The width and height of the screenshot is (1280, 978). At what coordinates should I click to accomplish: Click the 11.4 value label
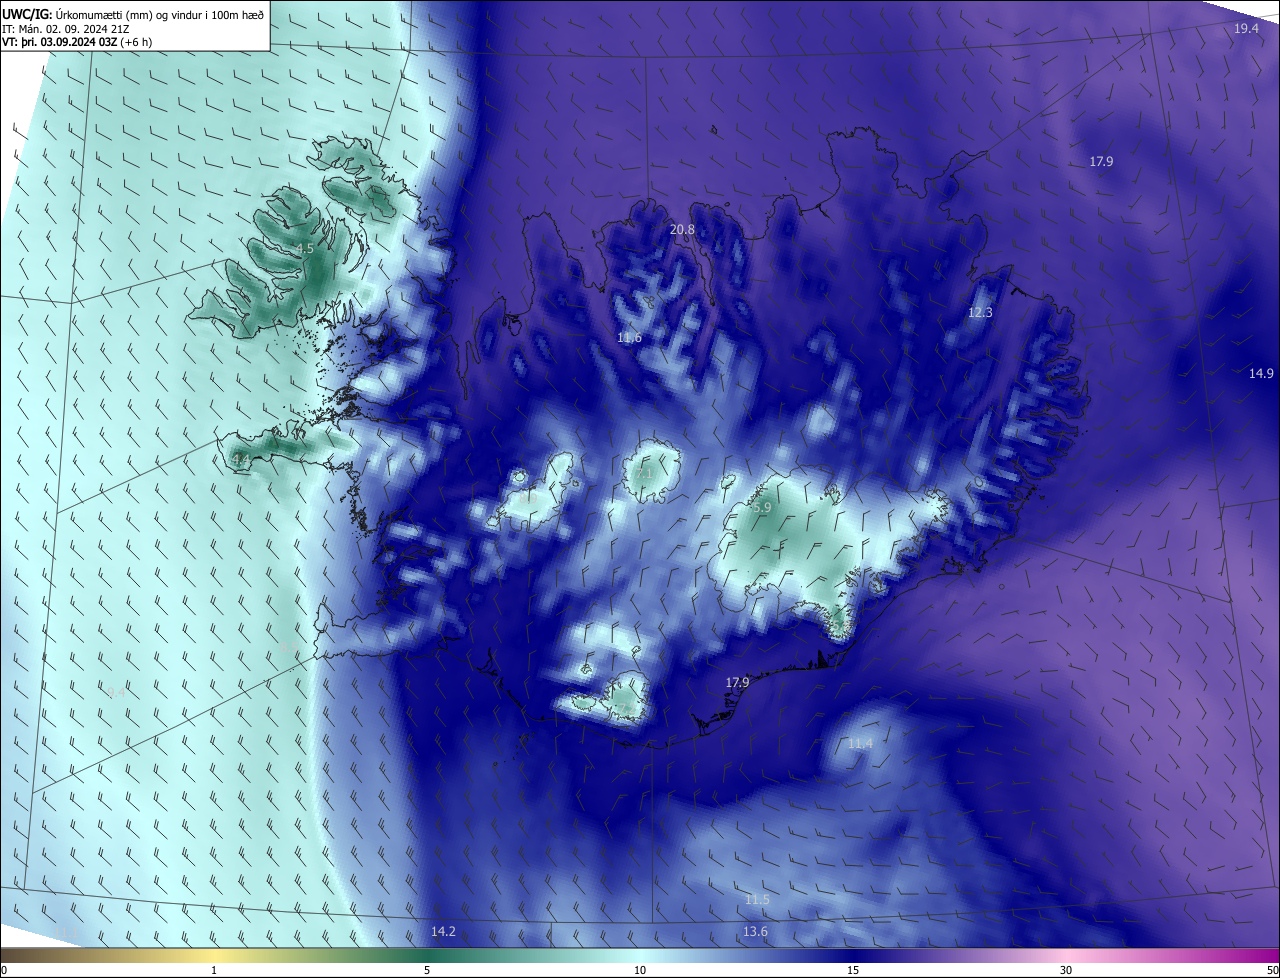tap(860, 744)
